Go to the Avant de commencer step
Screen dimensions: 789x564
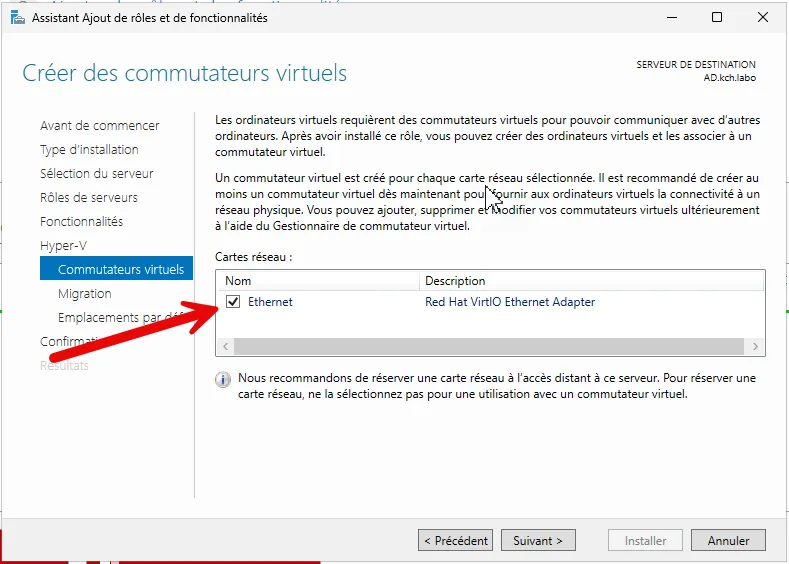point(99,126)
